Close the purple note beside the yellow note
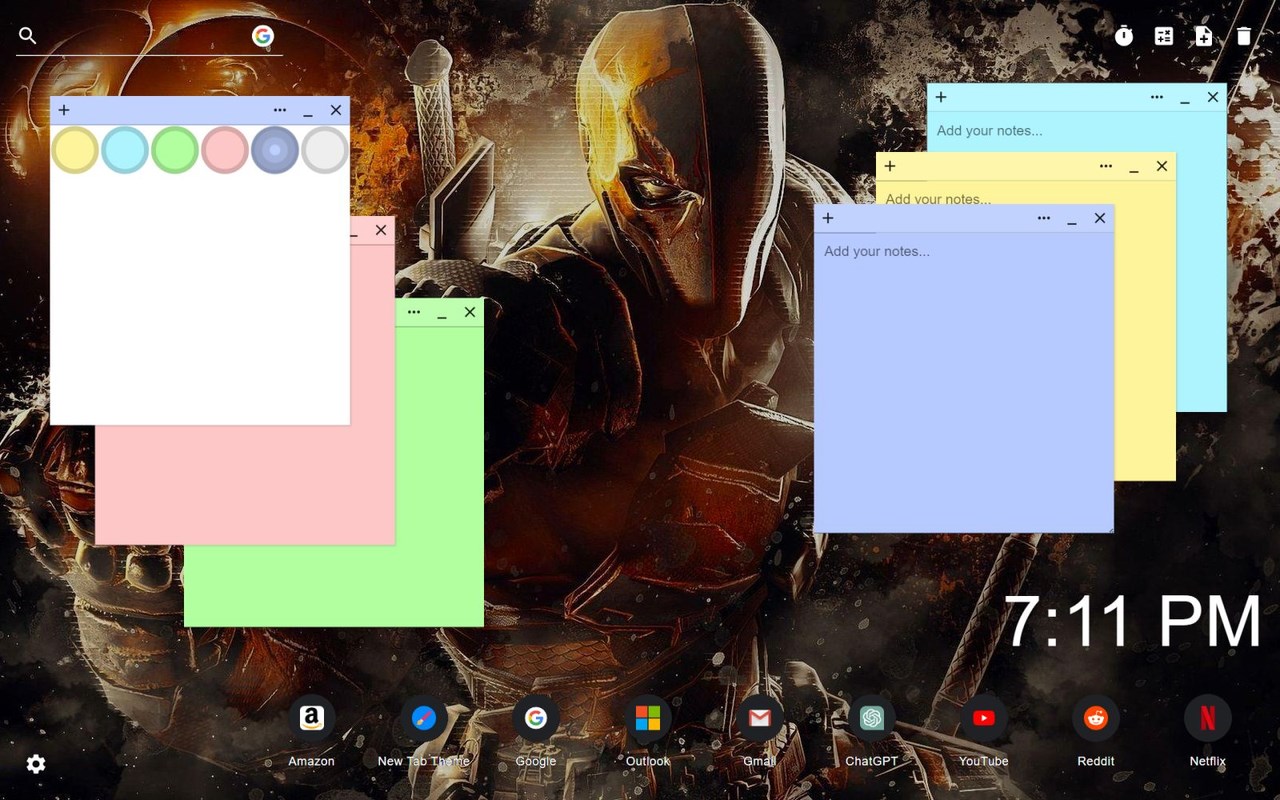The image size is (1280, 800). [1100, 218]
